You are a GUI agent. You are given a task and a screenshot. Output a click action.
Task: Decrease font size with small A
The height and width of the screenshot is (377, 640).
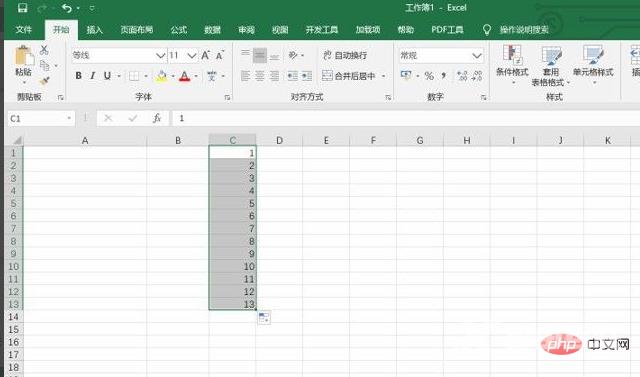(x=220, y=55)
